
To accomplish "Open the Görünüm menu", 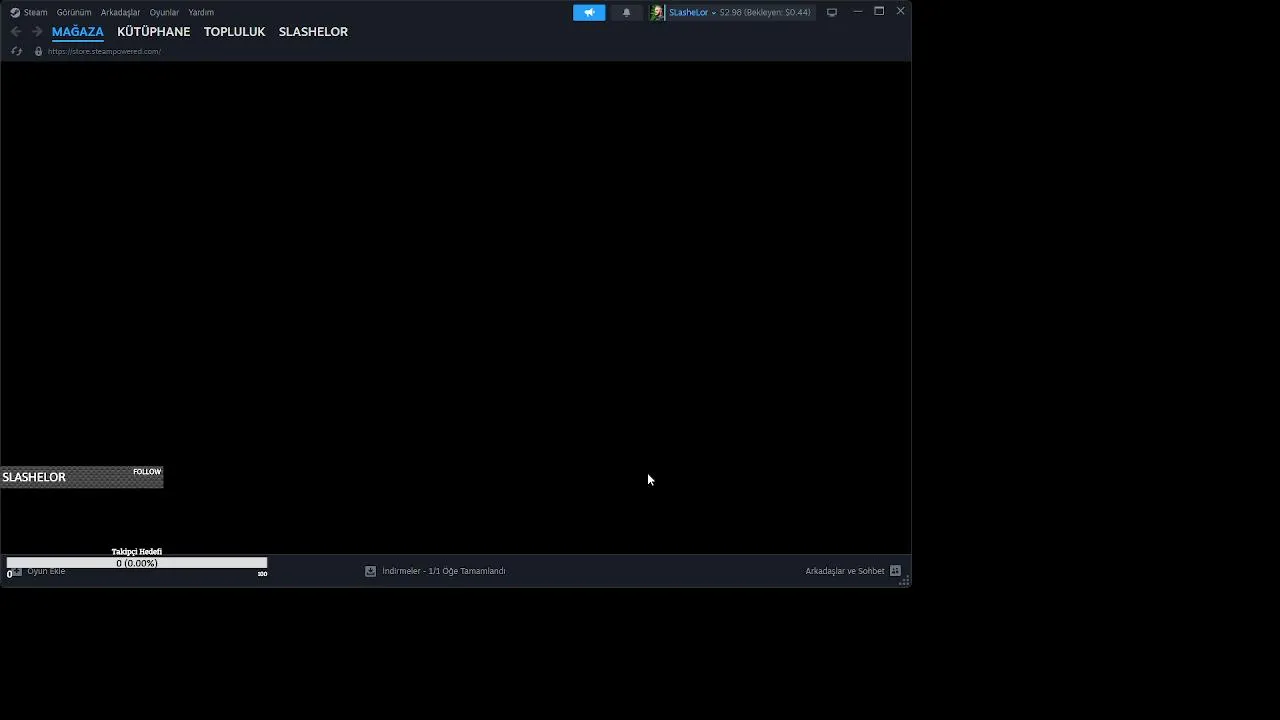I will pos(74,12).
